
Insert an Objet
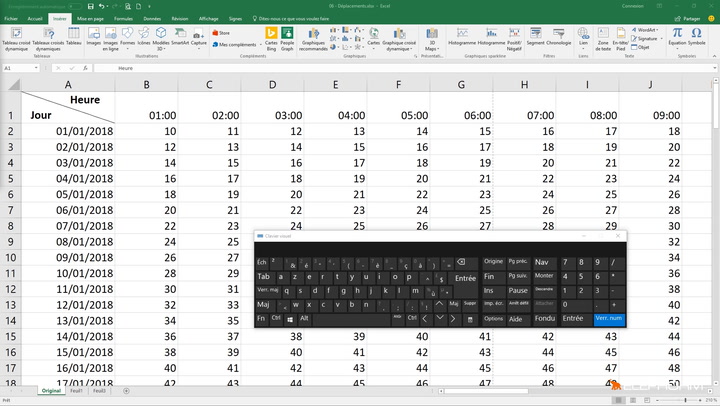point(640,47)
